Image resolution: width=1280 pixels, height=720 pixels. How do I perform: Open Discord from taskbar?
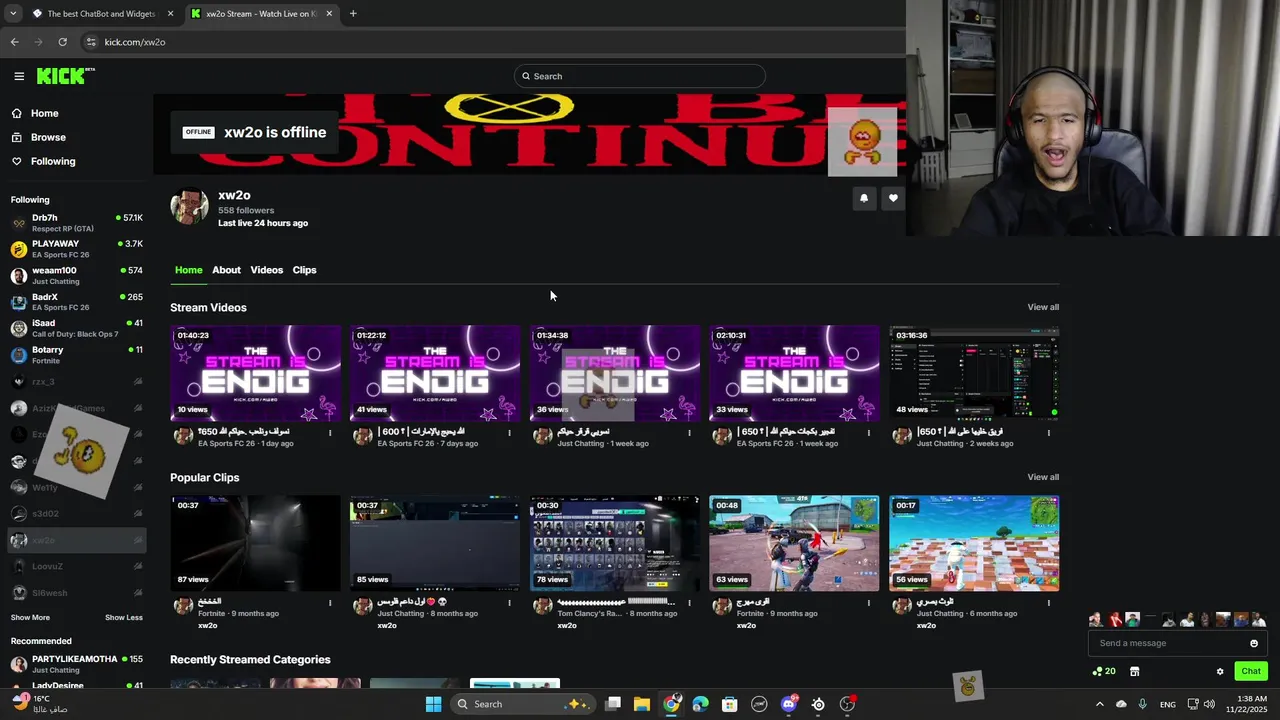click(x=789, y=704)
